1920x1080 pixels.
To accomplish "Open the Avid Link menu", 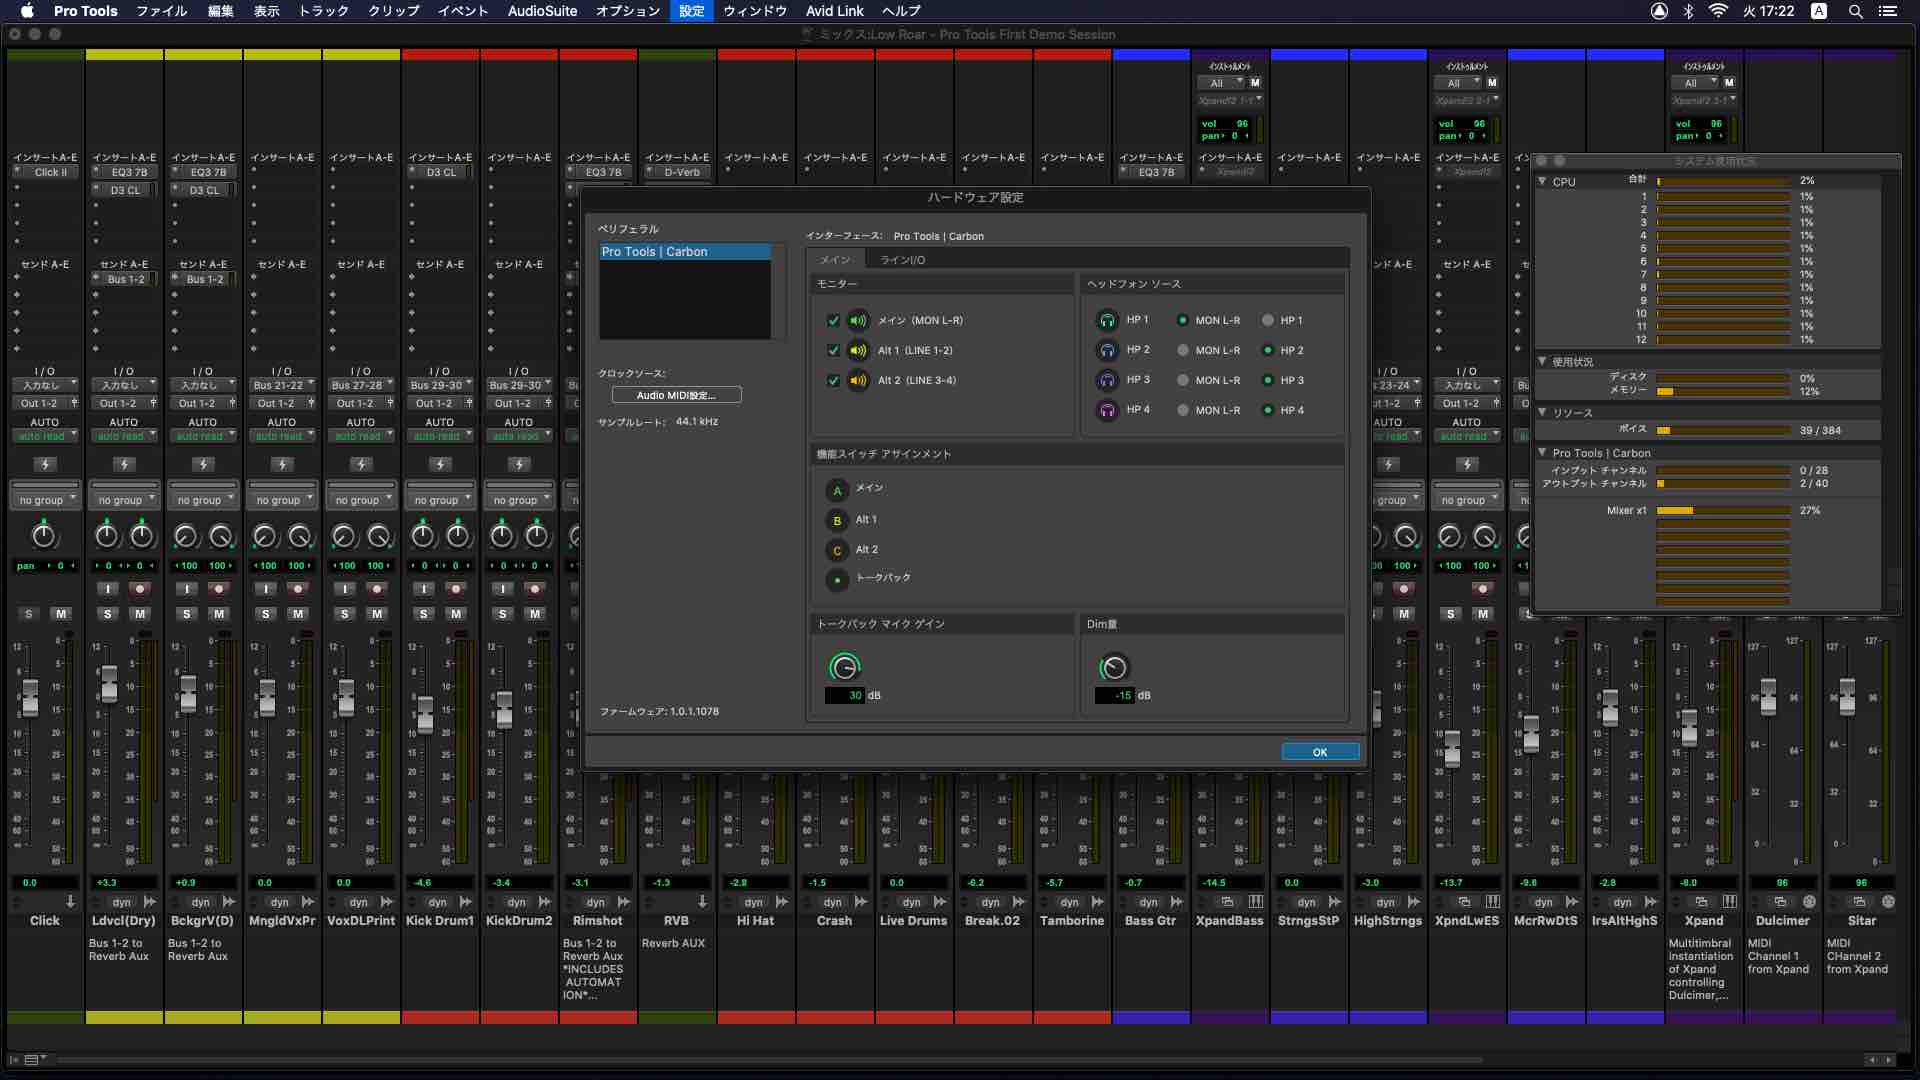I will click(834, 11).
